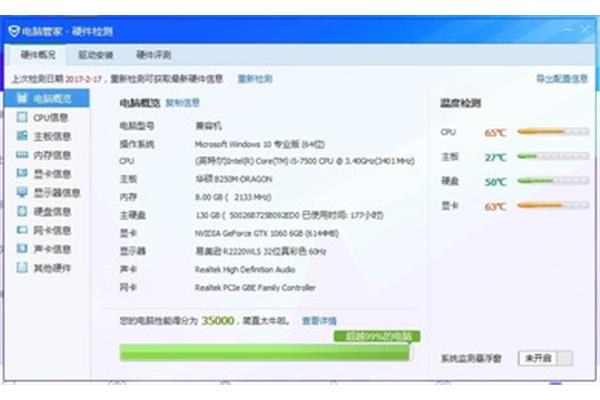Select the 电脑概览 sidebar icon
Image resolution: width=600 pixels, height=400 pixels.
[22, 98]
